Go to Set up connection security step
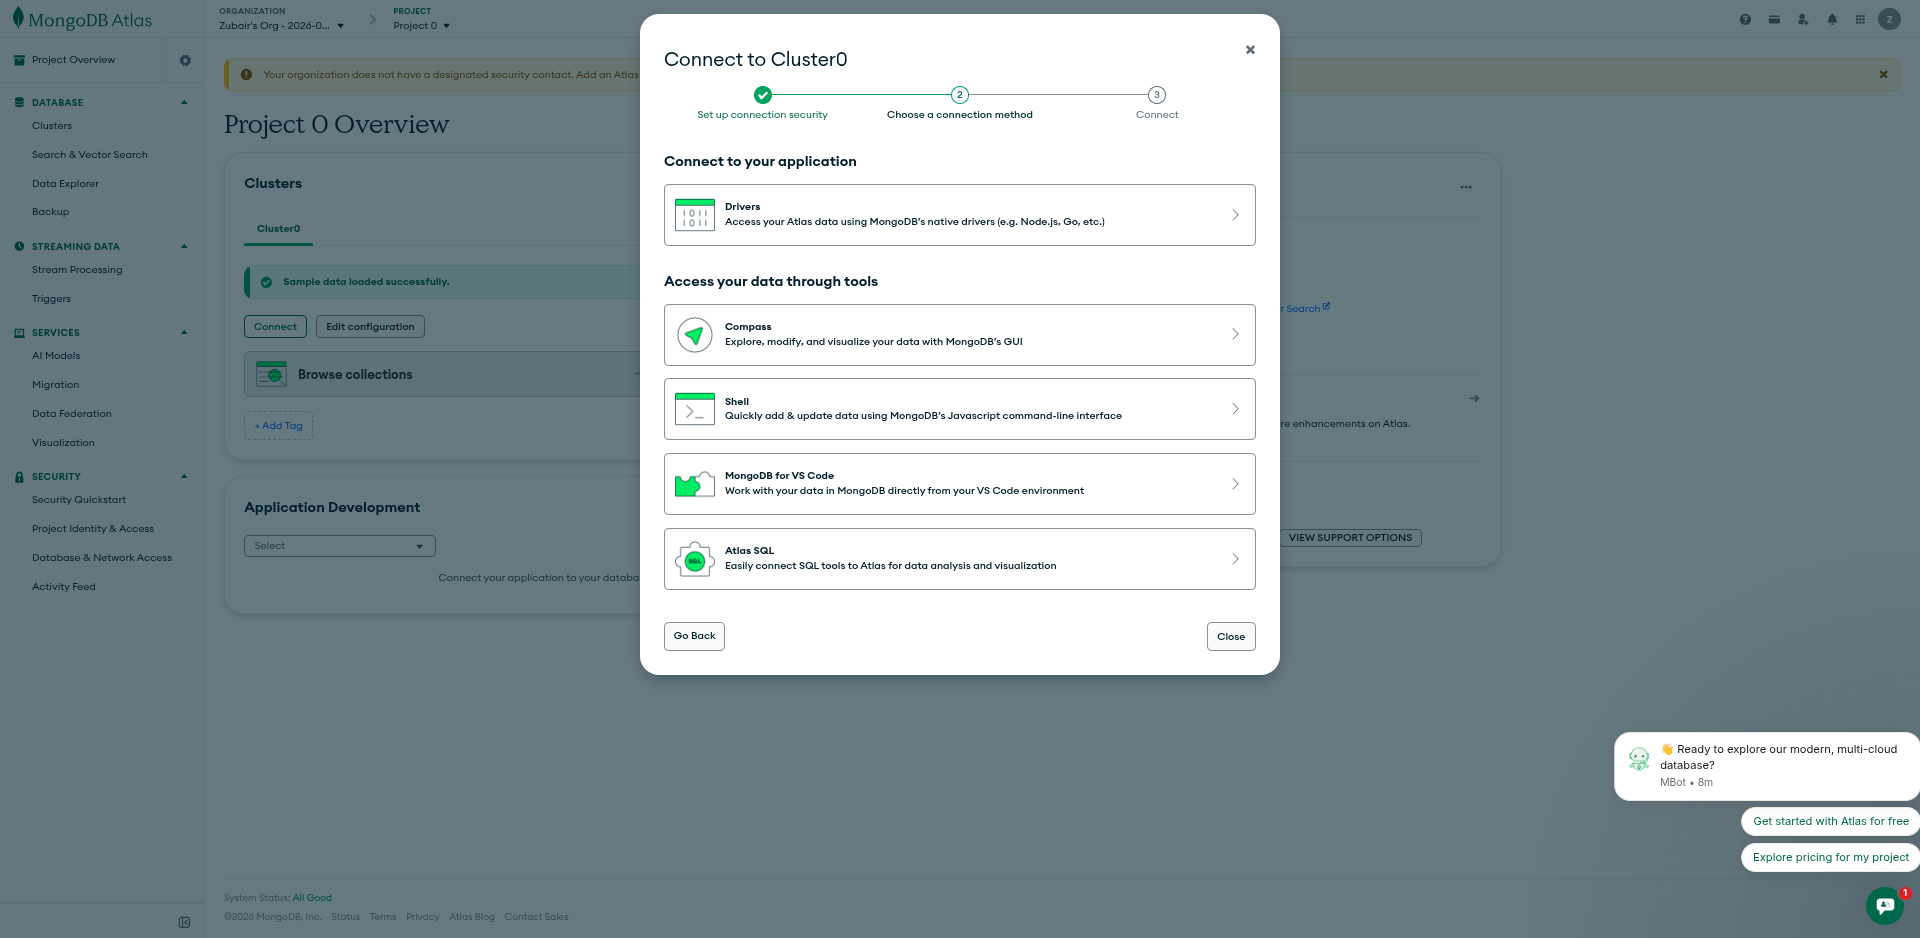This screenshot has height=938, width=1920. pos(763,96)
